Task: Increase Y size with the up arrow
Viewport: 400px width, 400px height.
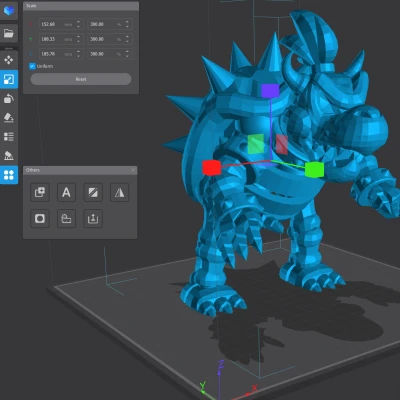Action: coord(78,37)
